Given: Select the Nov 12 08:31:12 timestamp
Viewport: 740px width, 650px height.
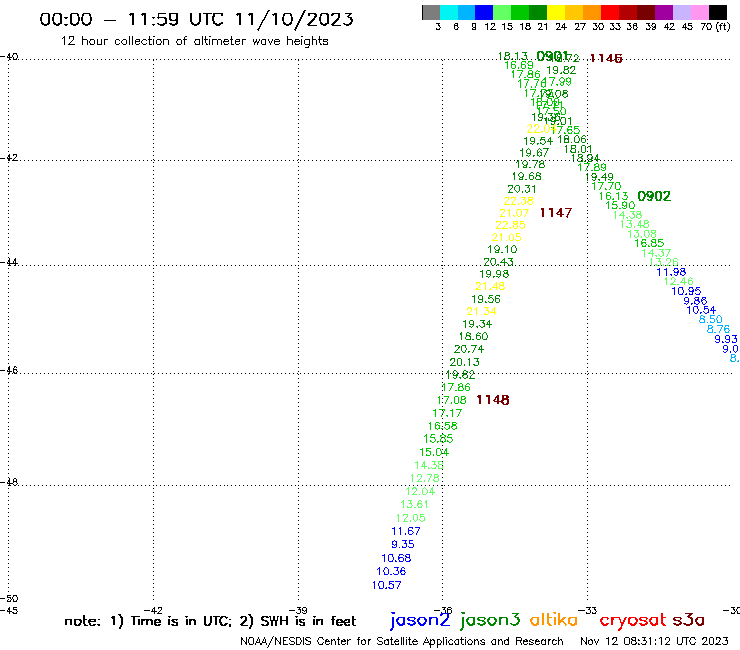Looking at the screenshot, I should [654, 641].
